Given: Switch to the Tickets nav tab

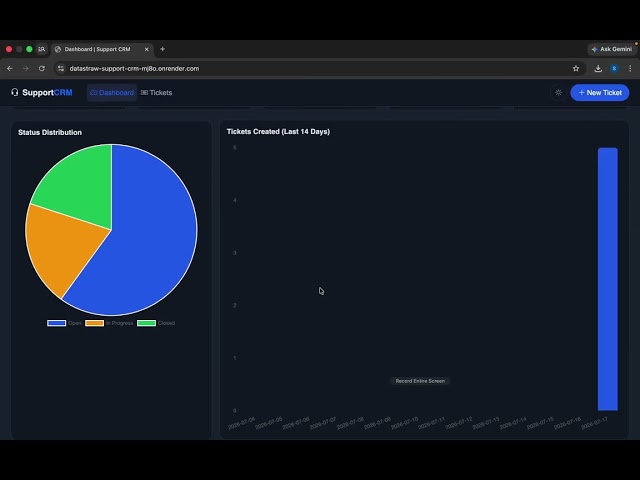Looking at the screenshot, I should [x=156, y=93].
